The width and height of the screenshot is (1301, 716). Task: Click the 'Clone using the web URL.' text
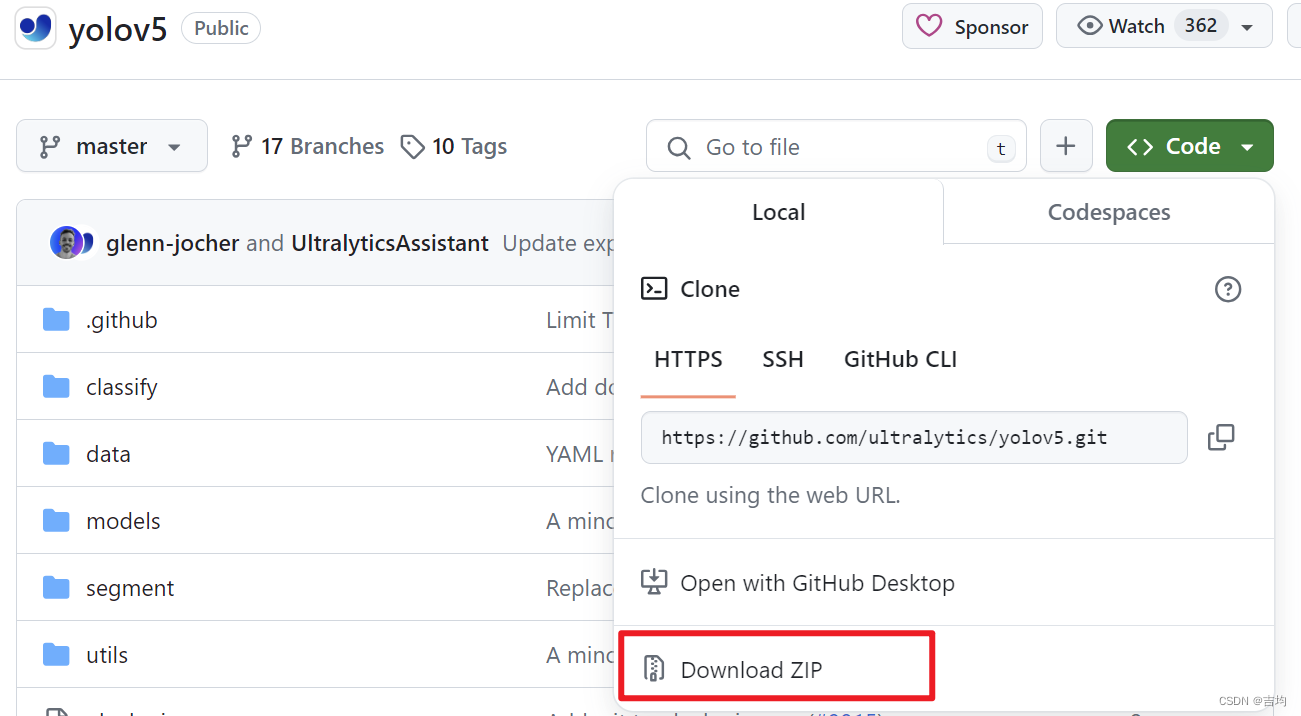pyautogui.click(x=770, y=495)
